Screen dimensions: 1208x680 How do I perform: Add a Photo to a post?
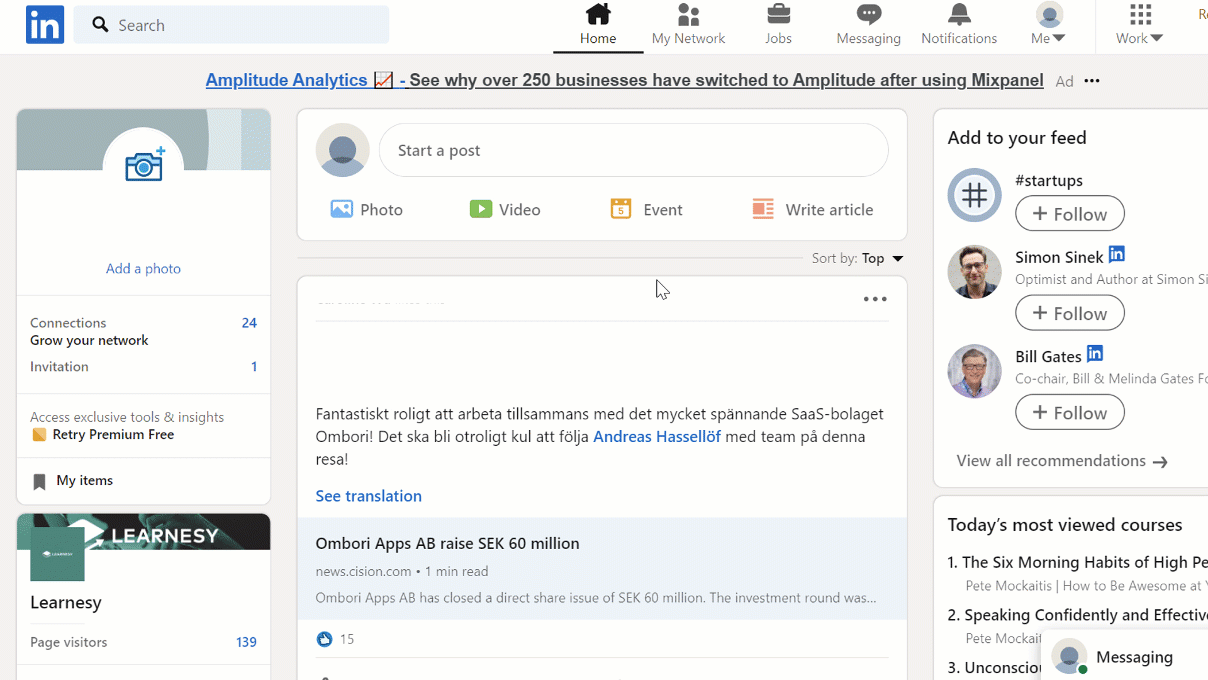tap(366, 209)
